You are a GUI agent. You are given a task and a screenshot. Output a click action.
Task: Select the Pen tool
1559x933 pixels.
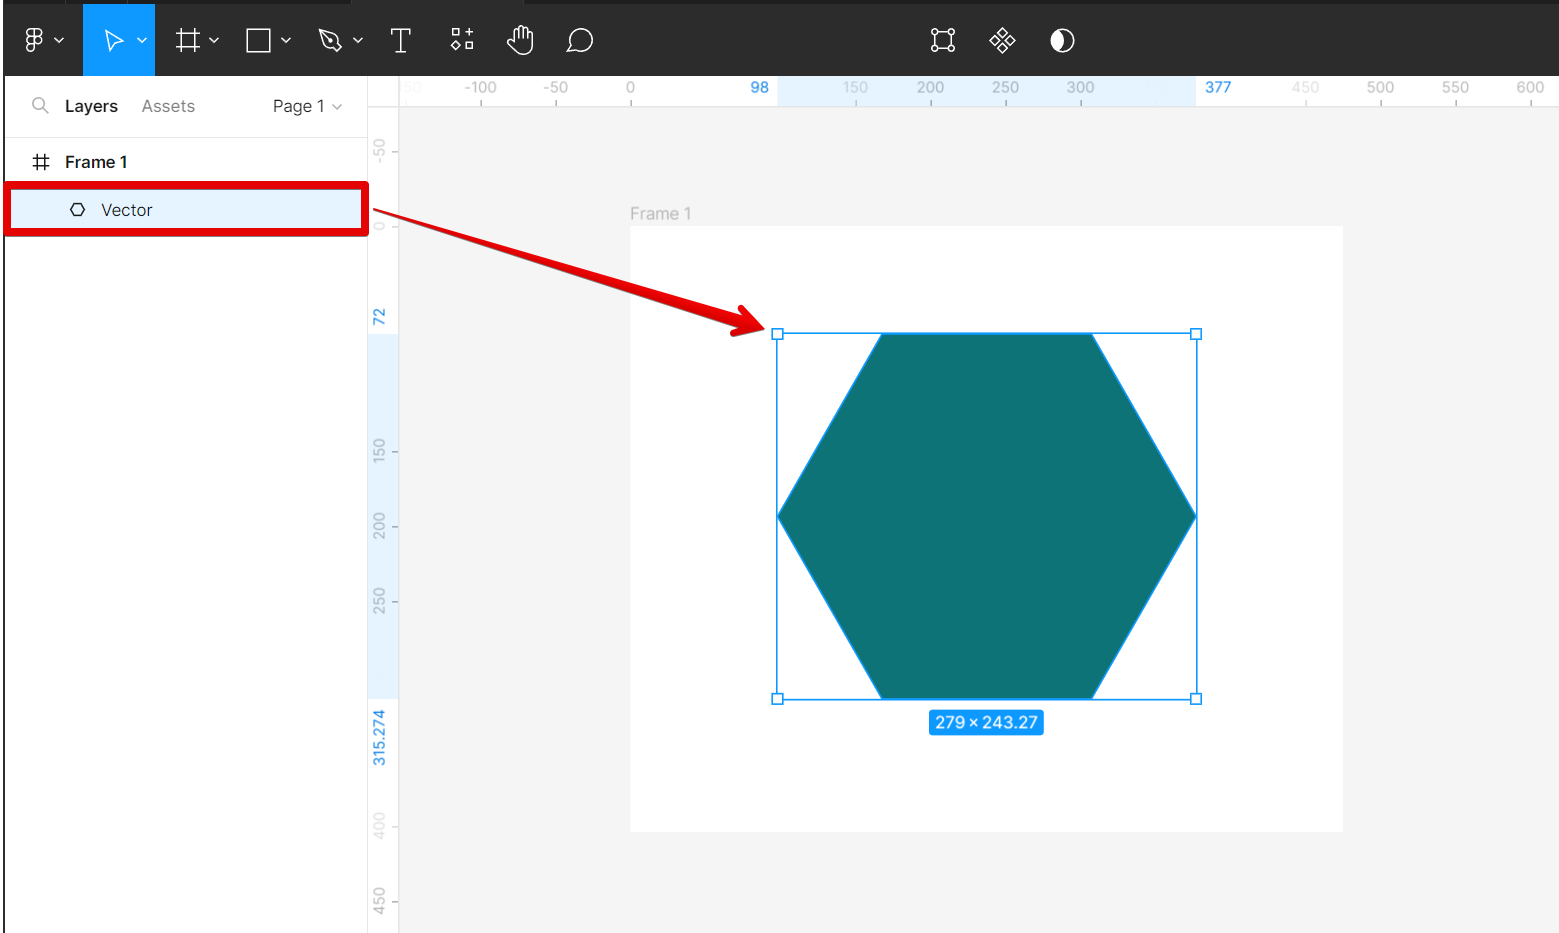pos(329,40)
